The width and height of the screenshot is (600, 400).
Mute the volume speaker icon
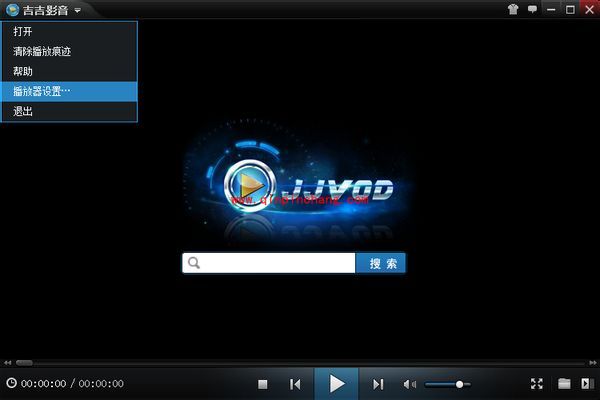409,384
